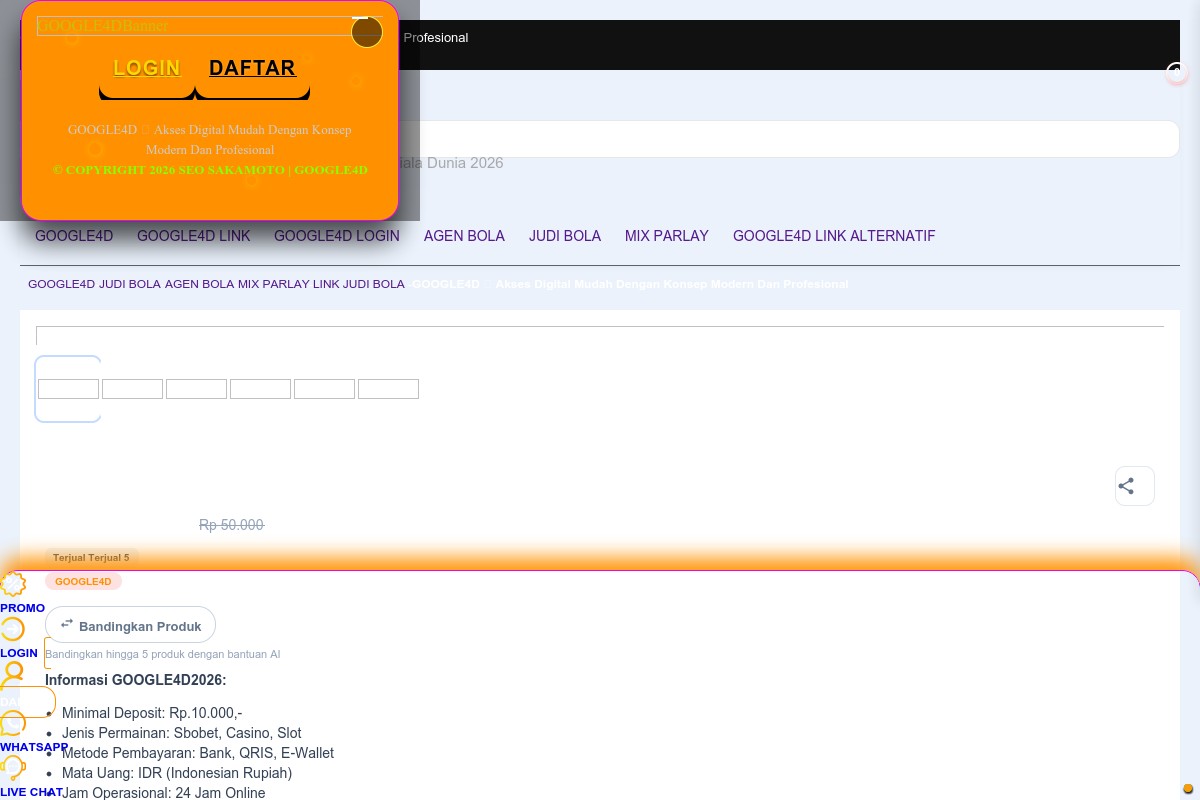
Task: Click the GOOGLE4D breadcrumb link
Action: 61,284
